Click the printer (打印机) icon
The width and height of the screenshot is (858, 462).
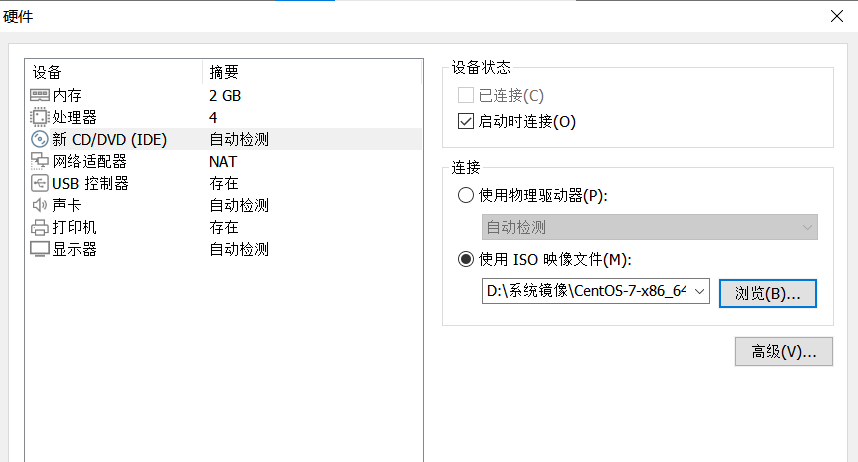coord(39,227)
